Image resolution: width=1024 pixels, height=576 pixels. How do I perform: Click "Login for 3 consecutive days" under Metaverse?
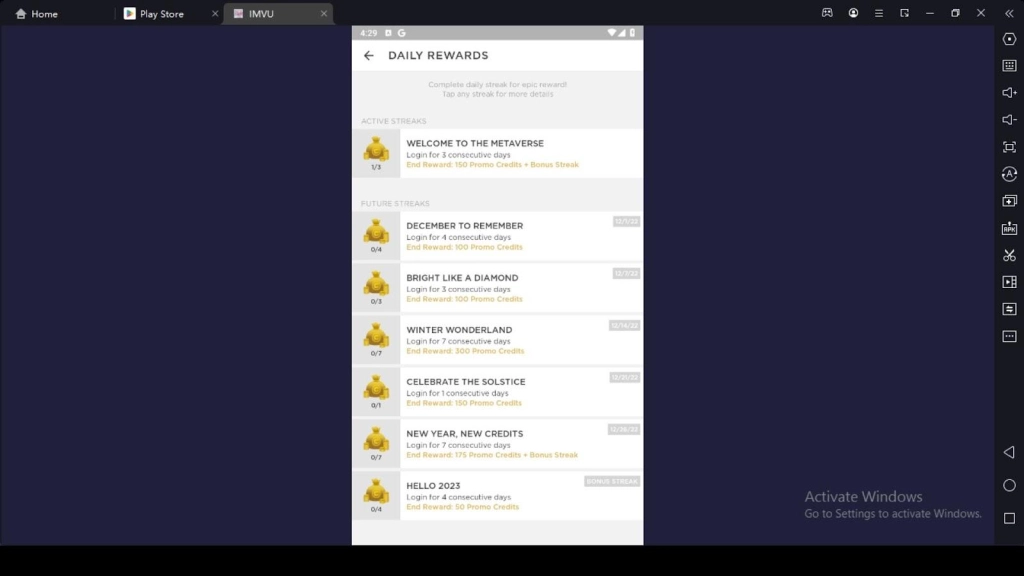tap(458, 155)
